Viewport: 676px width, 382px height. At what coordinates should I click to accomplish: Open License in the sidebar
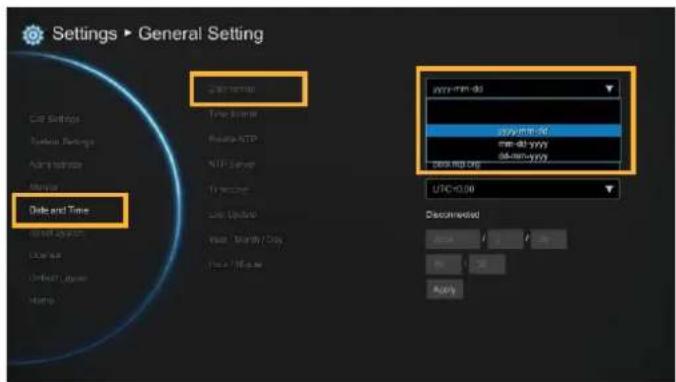tap(45, 255)
